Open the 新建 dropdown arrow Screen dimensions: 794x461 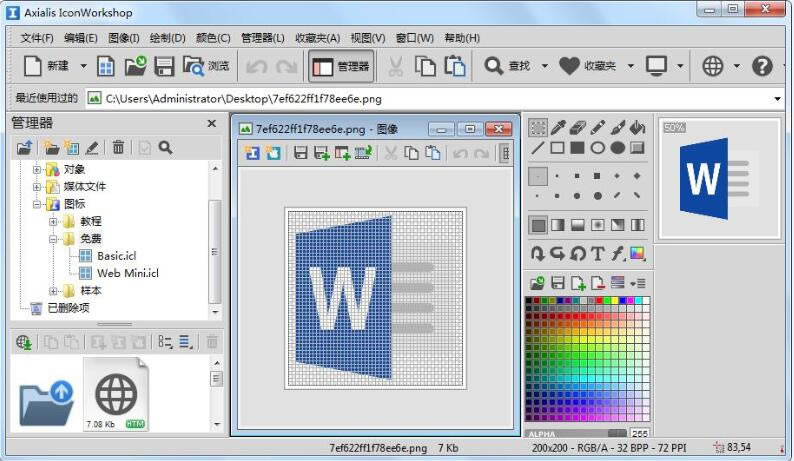[x=84, y=66]
